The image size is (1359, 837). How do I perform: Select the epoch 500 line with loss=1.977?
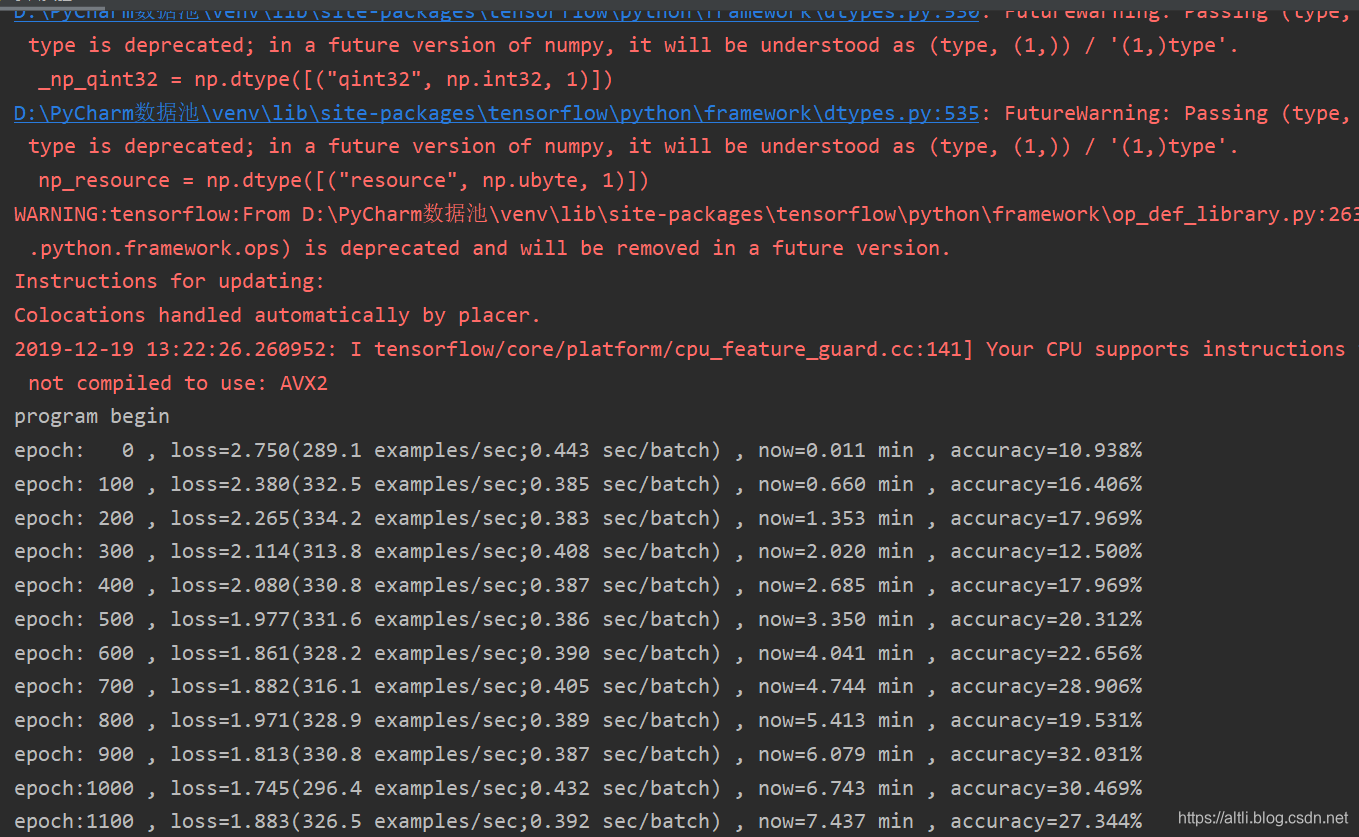(x=578, y=619)
